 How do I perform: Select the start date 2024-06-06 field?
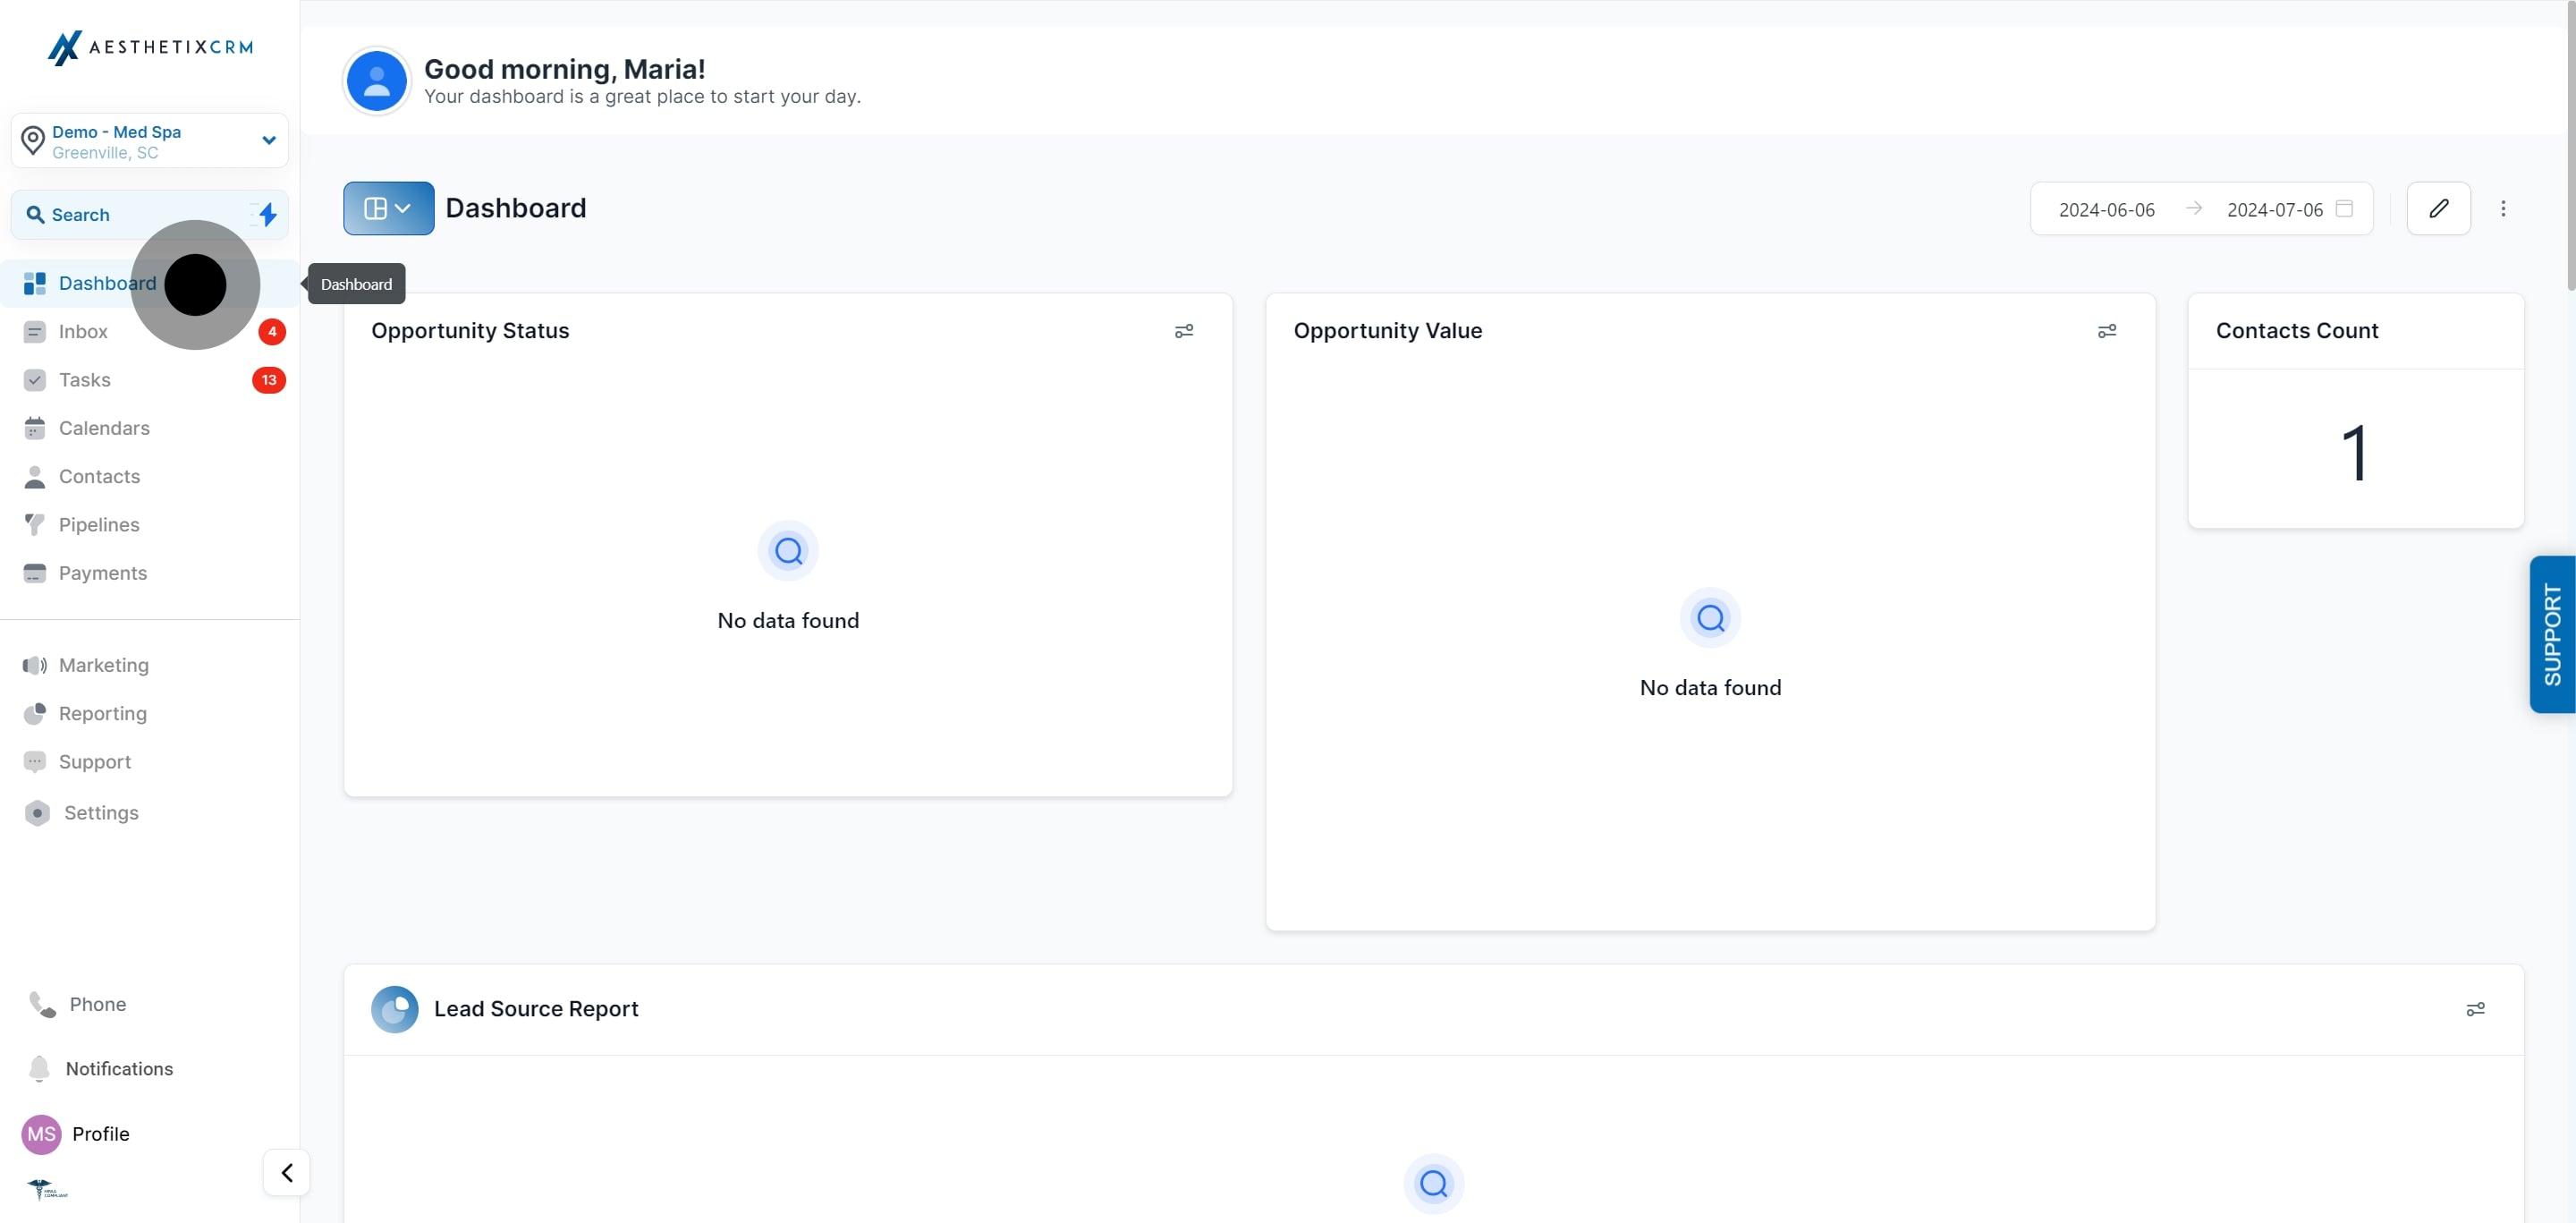(2106, 209)
